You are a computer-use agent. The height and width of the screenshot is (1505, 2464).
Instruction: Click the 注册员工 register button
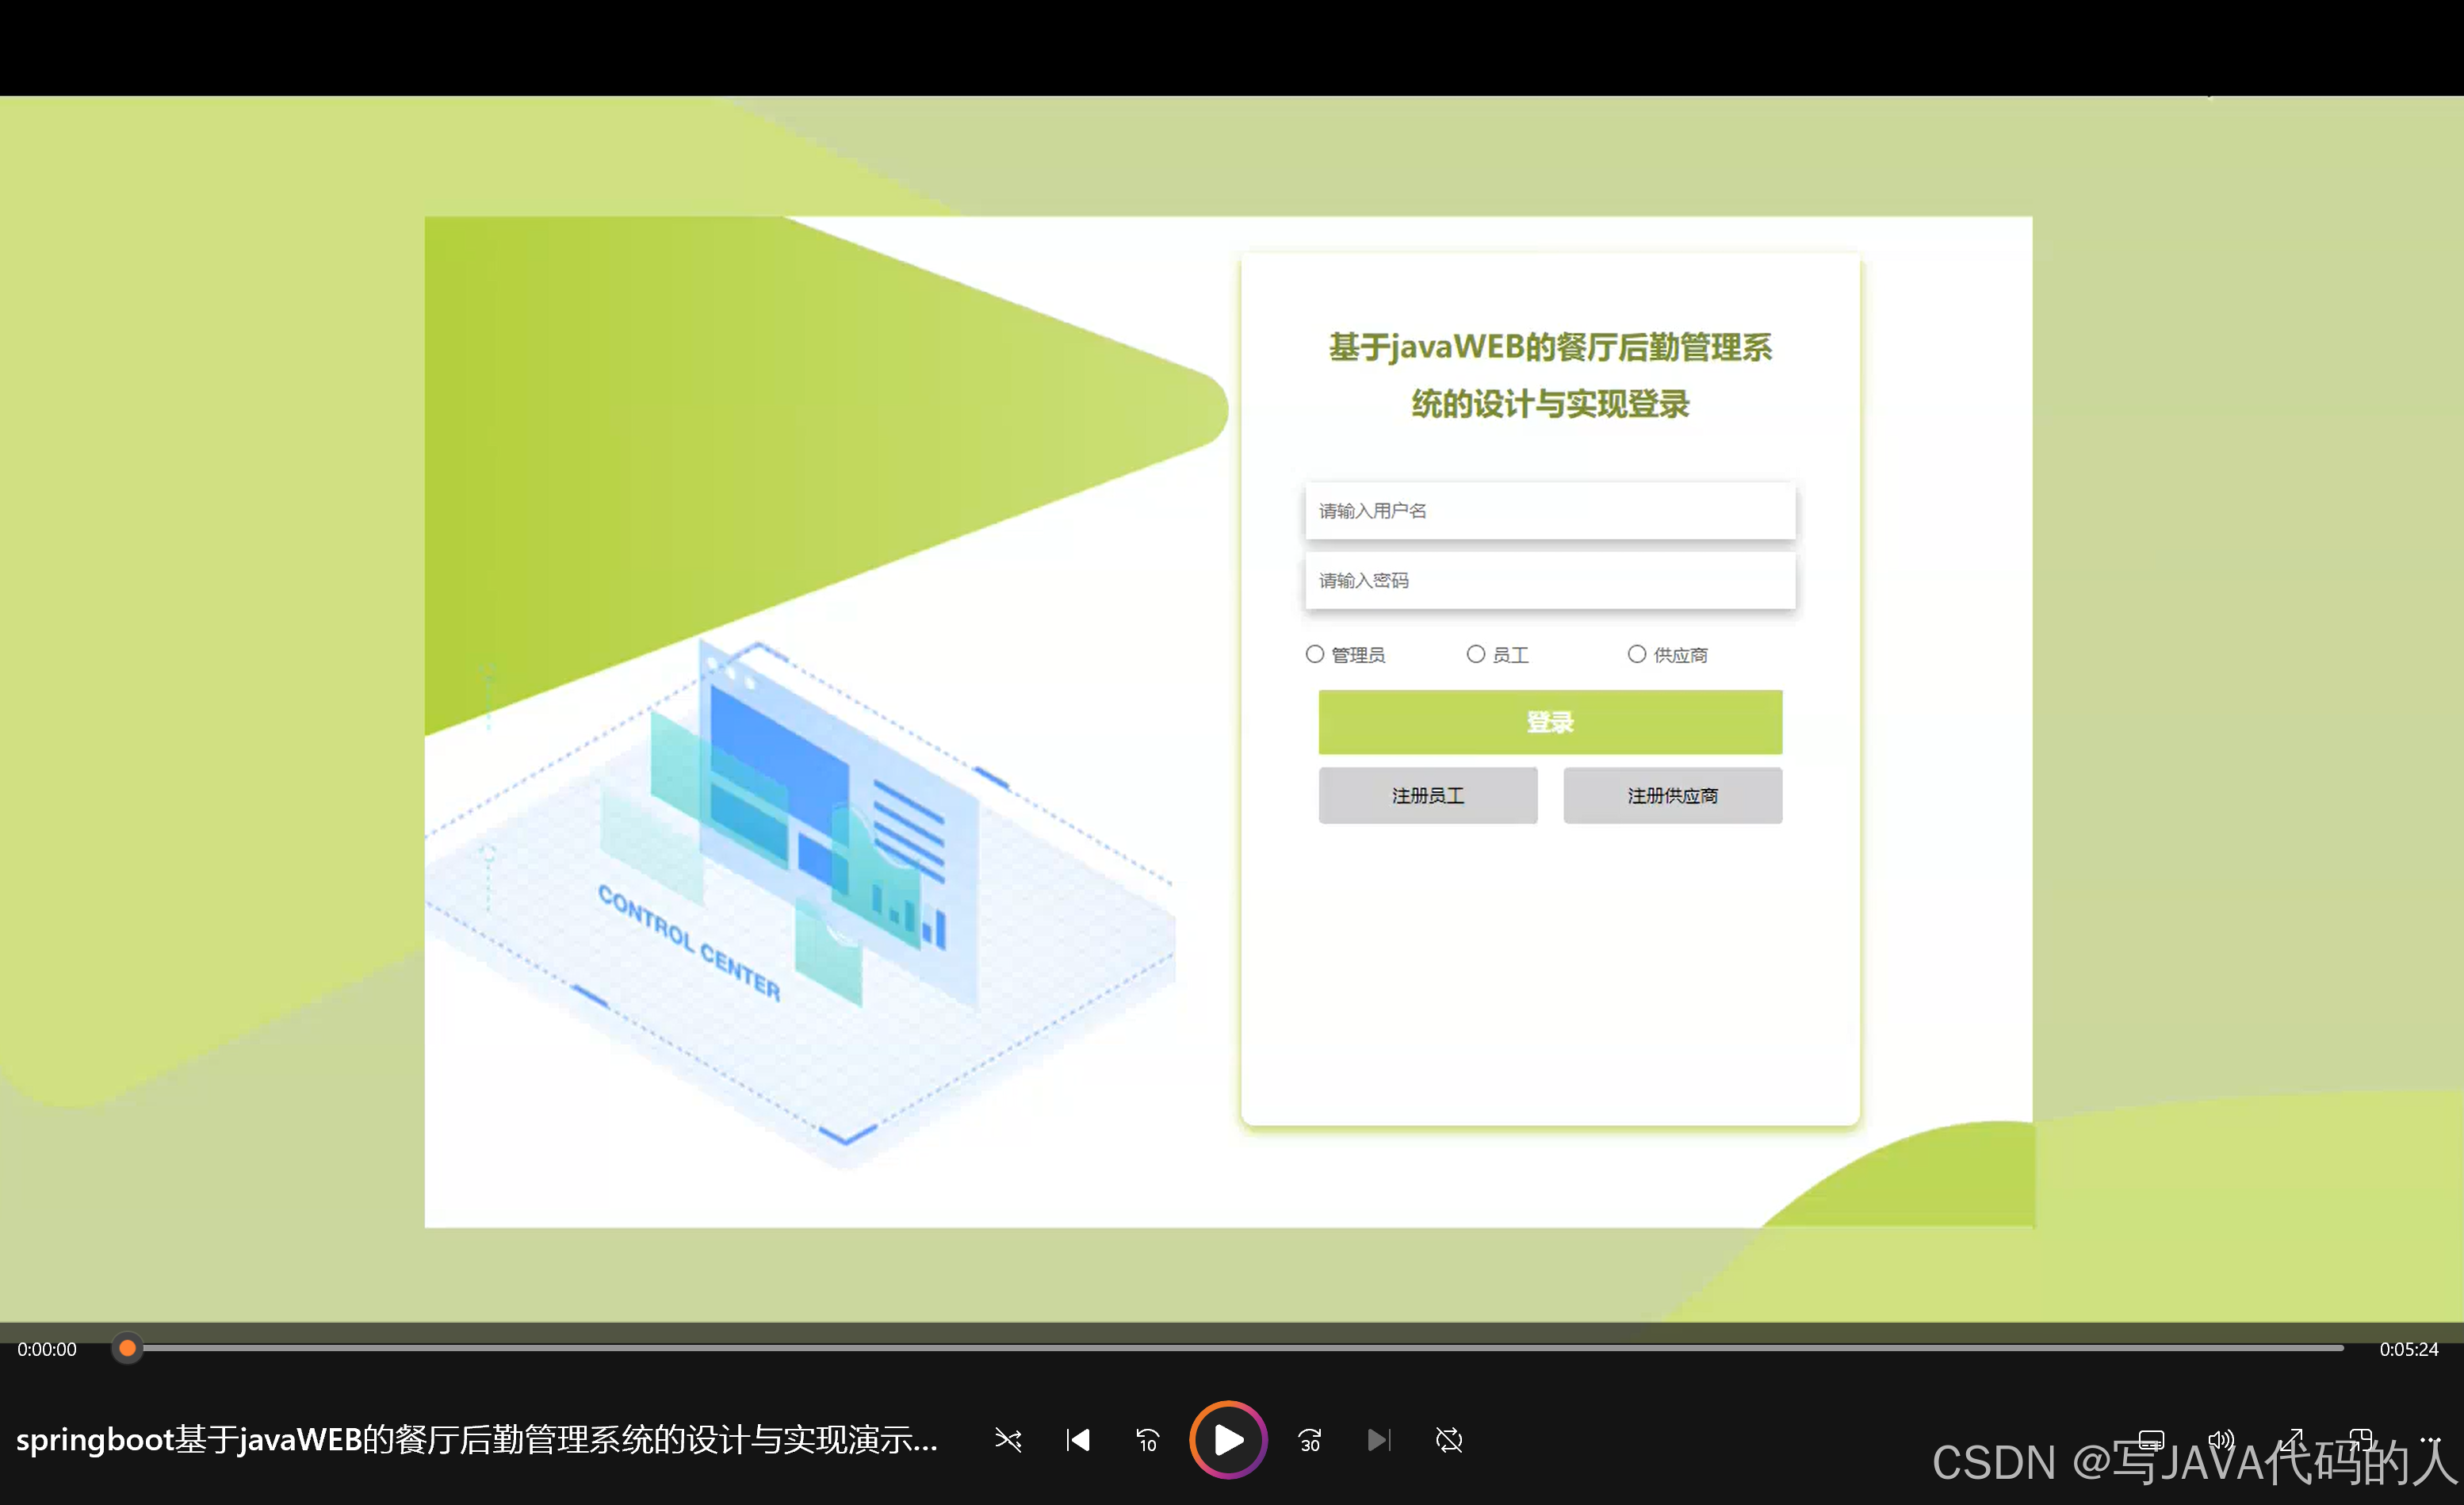tap(1428, 795)
